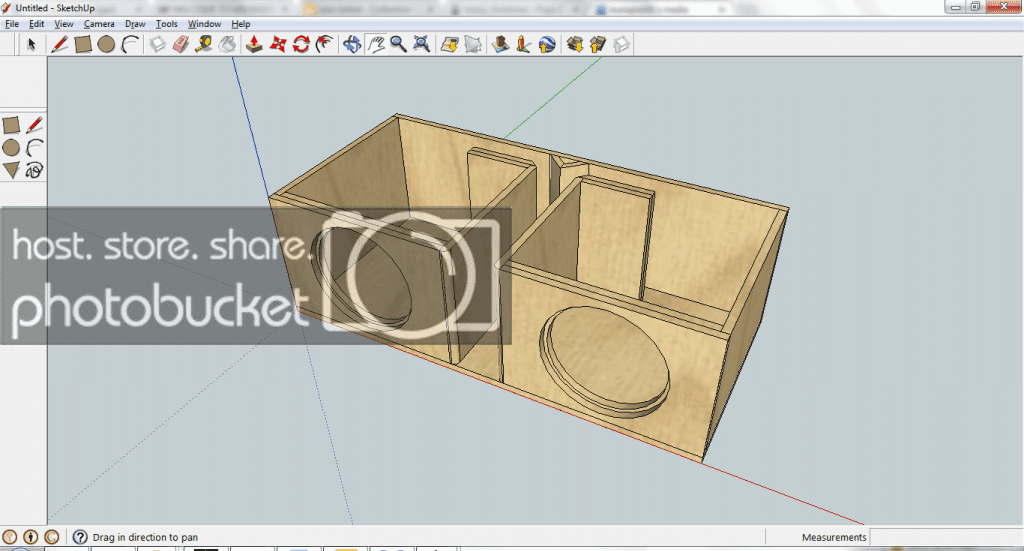
Task: Click into the Measurements input box
Action: click(946, 537)
